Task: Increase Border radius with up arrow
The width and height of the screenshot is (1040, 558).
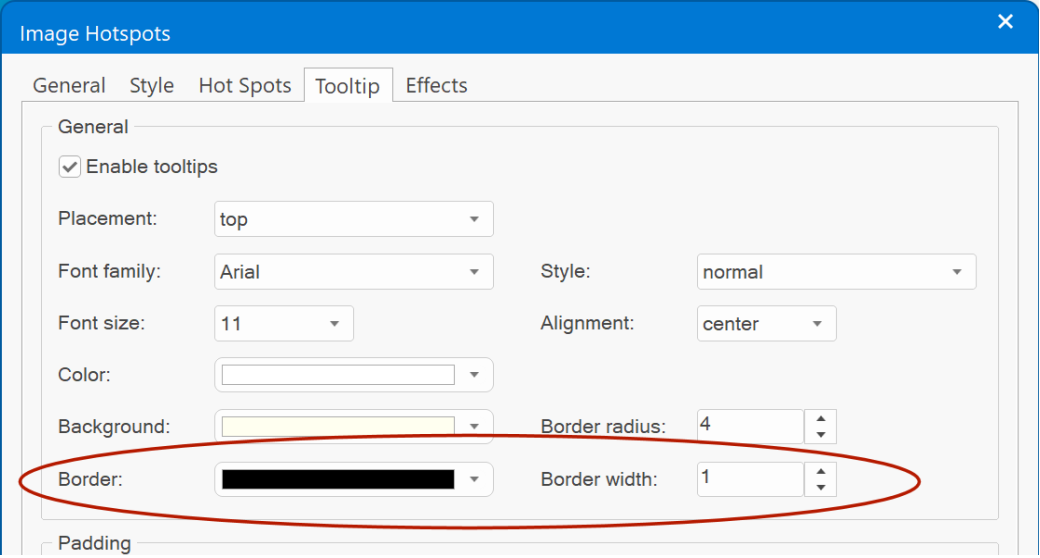Action: tap(820, 419)
